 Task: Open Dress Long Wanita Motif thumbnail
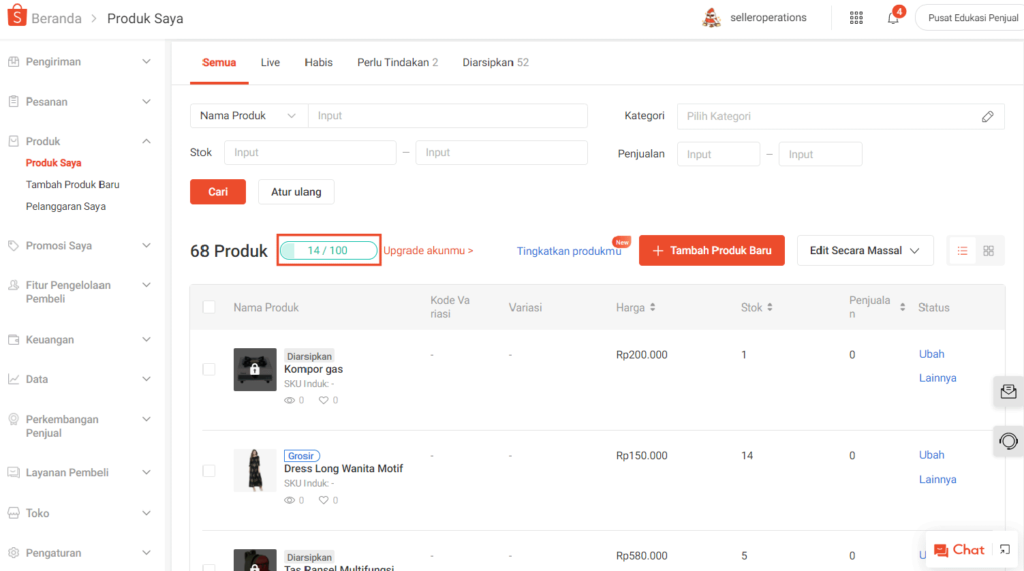pos(255,470)
